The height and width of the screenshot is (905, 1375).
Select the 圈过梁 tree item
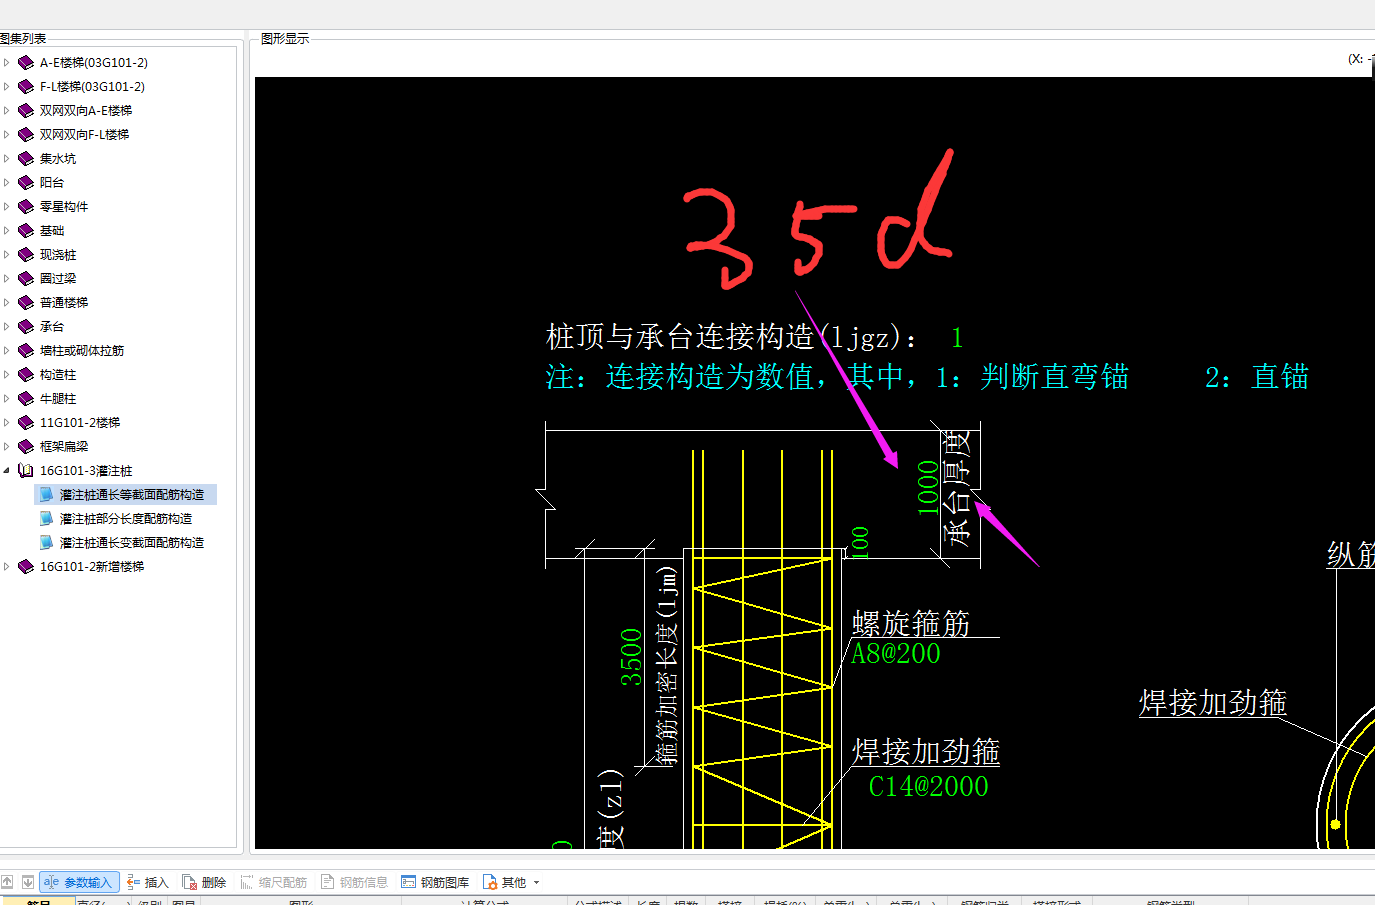click(58, 278)
